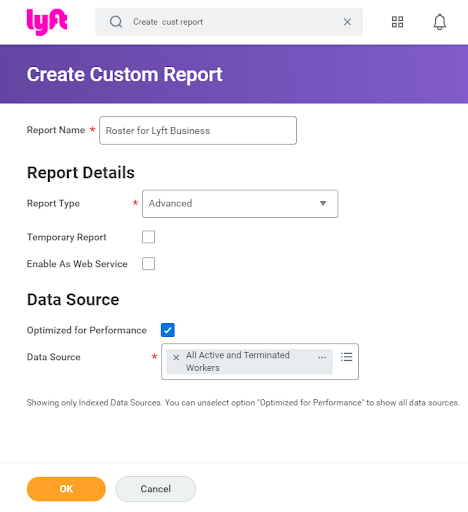Click the Report Name input field
The width and height of the screenshot is (468, 512).
pyautogui.click(x=198, y=130)
